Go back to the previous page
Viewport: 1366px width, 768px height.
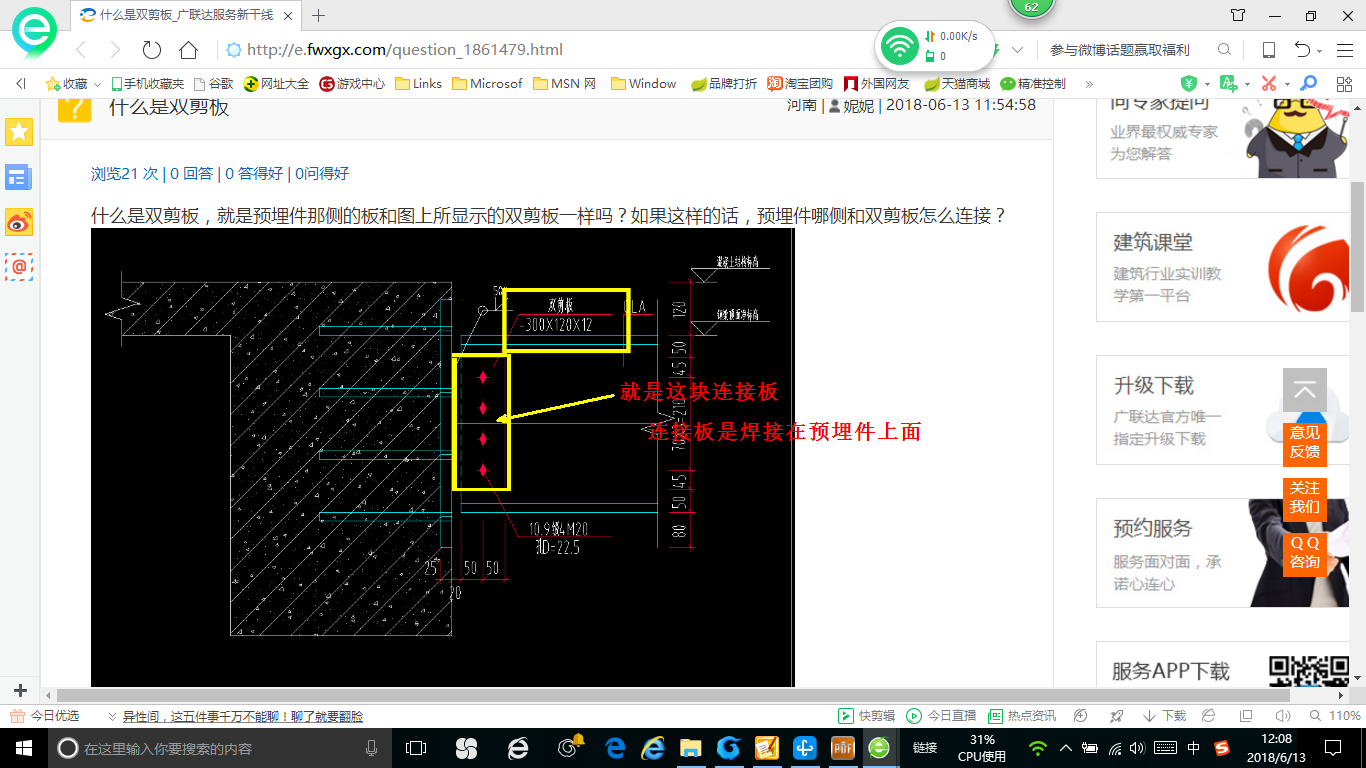[81, 50]
